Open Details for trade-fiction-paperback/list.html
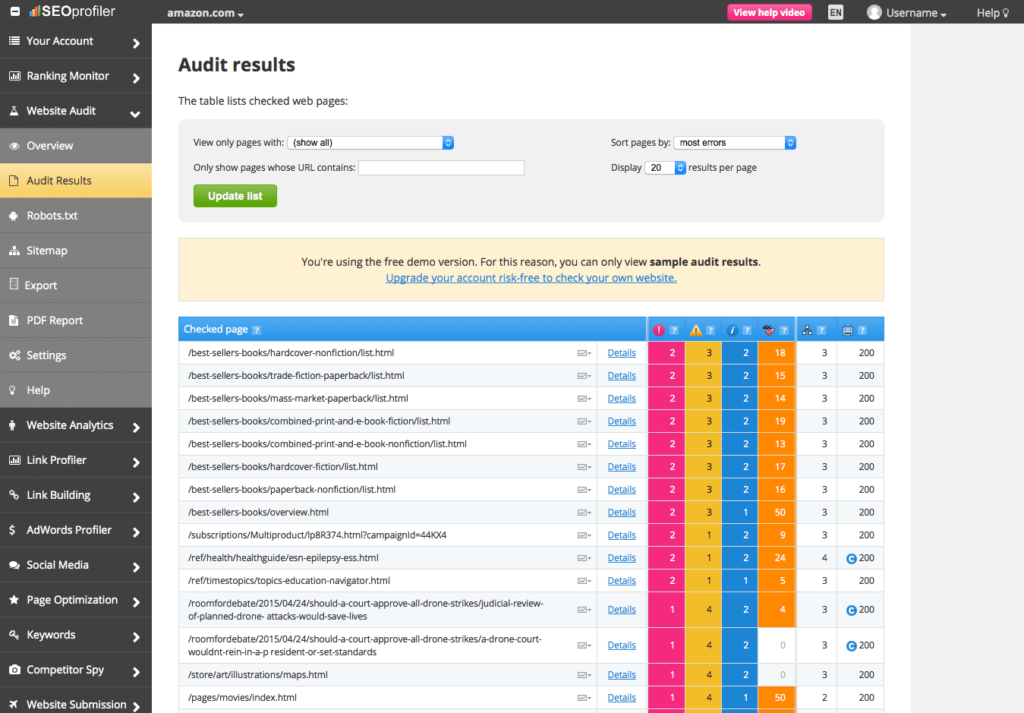 (621, 376)
